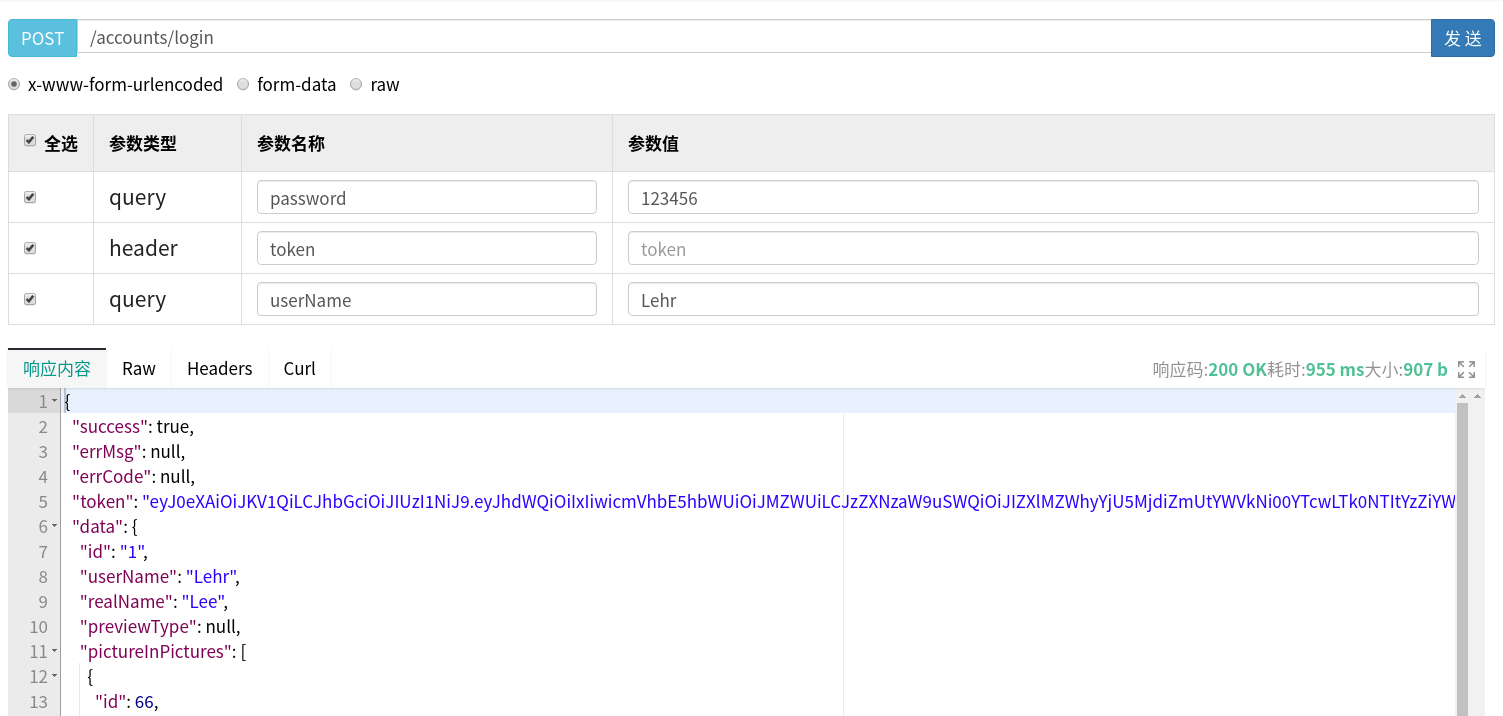Collapse the data object at line 6
The height and width of the screenshot is (716, 1503).
(x=54, y=526)
